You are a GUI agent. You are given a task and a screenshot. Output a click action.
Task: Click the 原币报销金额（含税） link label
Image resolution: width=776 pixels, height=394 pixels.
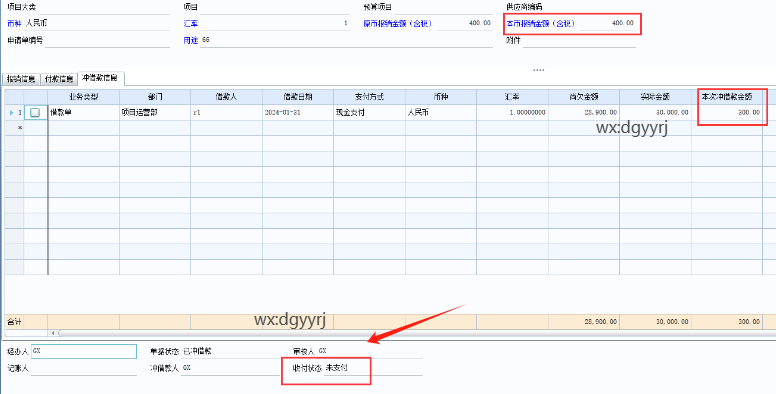pyautogui.click(x=397, y=23)
